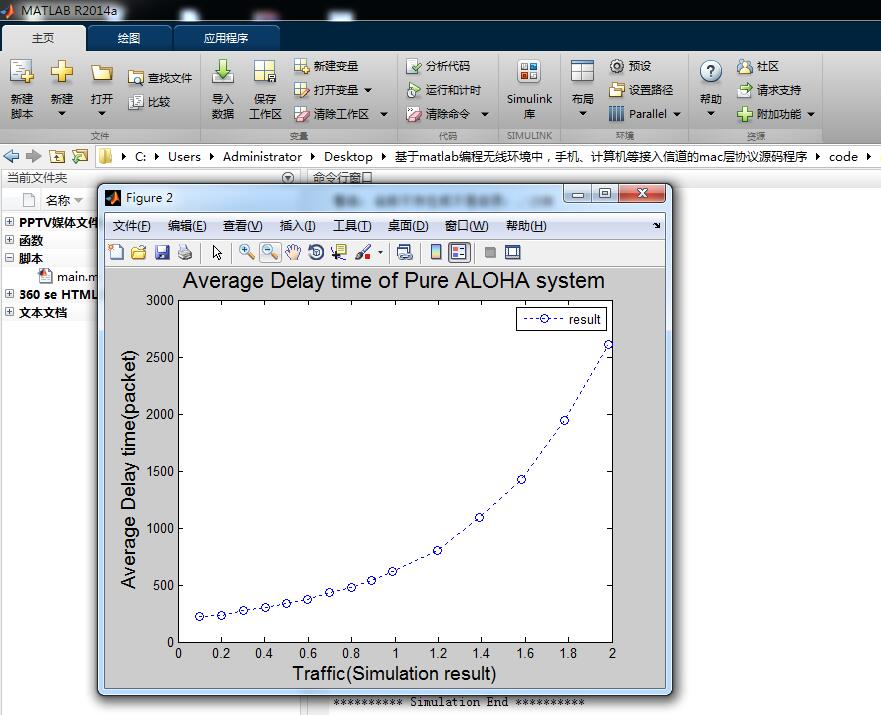This screenshot has width=881, height=715.
Task: Click the Open File icon in Figure 2 toolbar
Action: [x=139, y=252]
